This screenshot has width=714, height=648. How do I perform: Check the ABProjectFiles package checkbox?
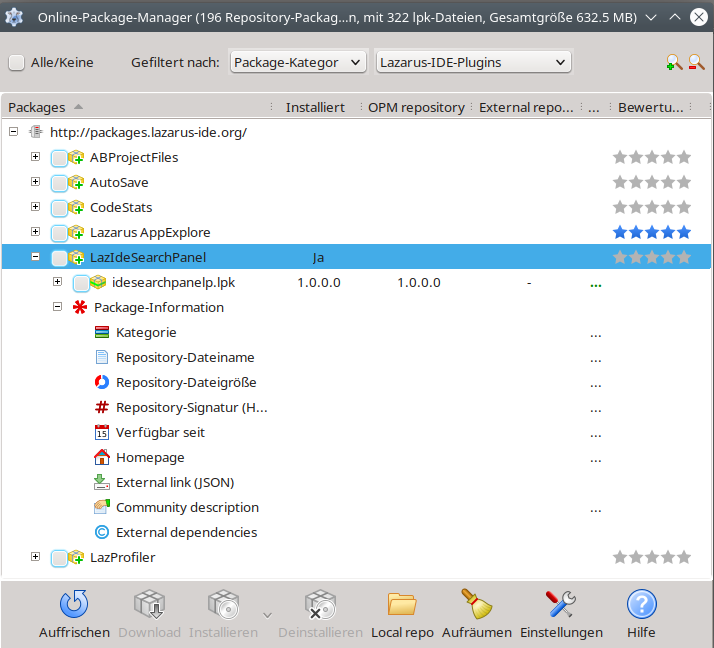click(59, 158)
